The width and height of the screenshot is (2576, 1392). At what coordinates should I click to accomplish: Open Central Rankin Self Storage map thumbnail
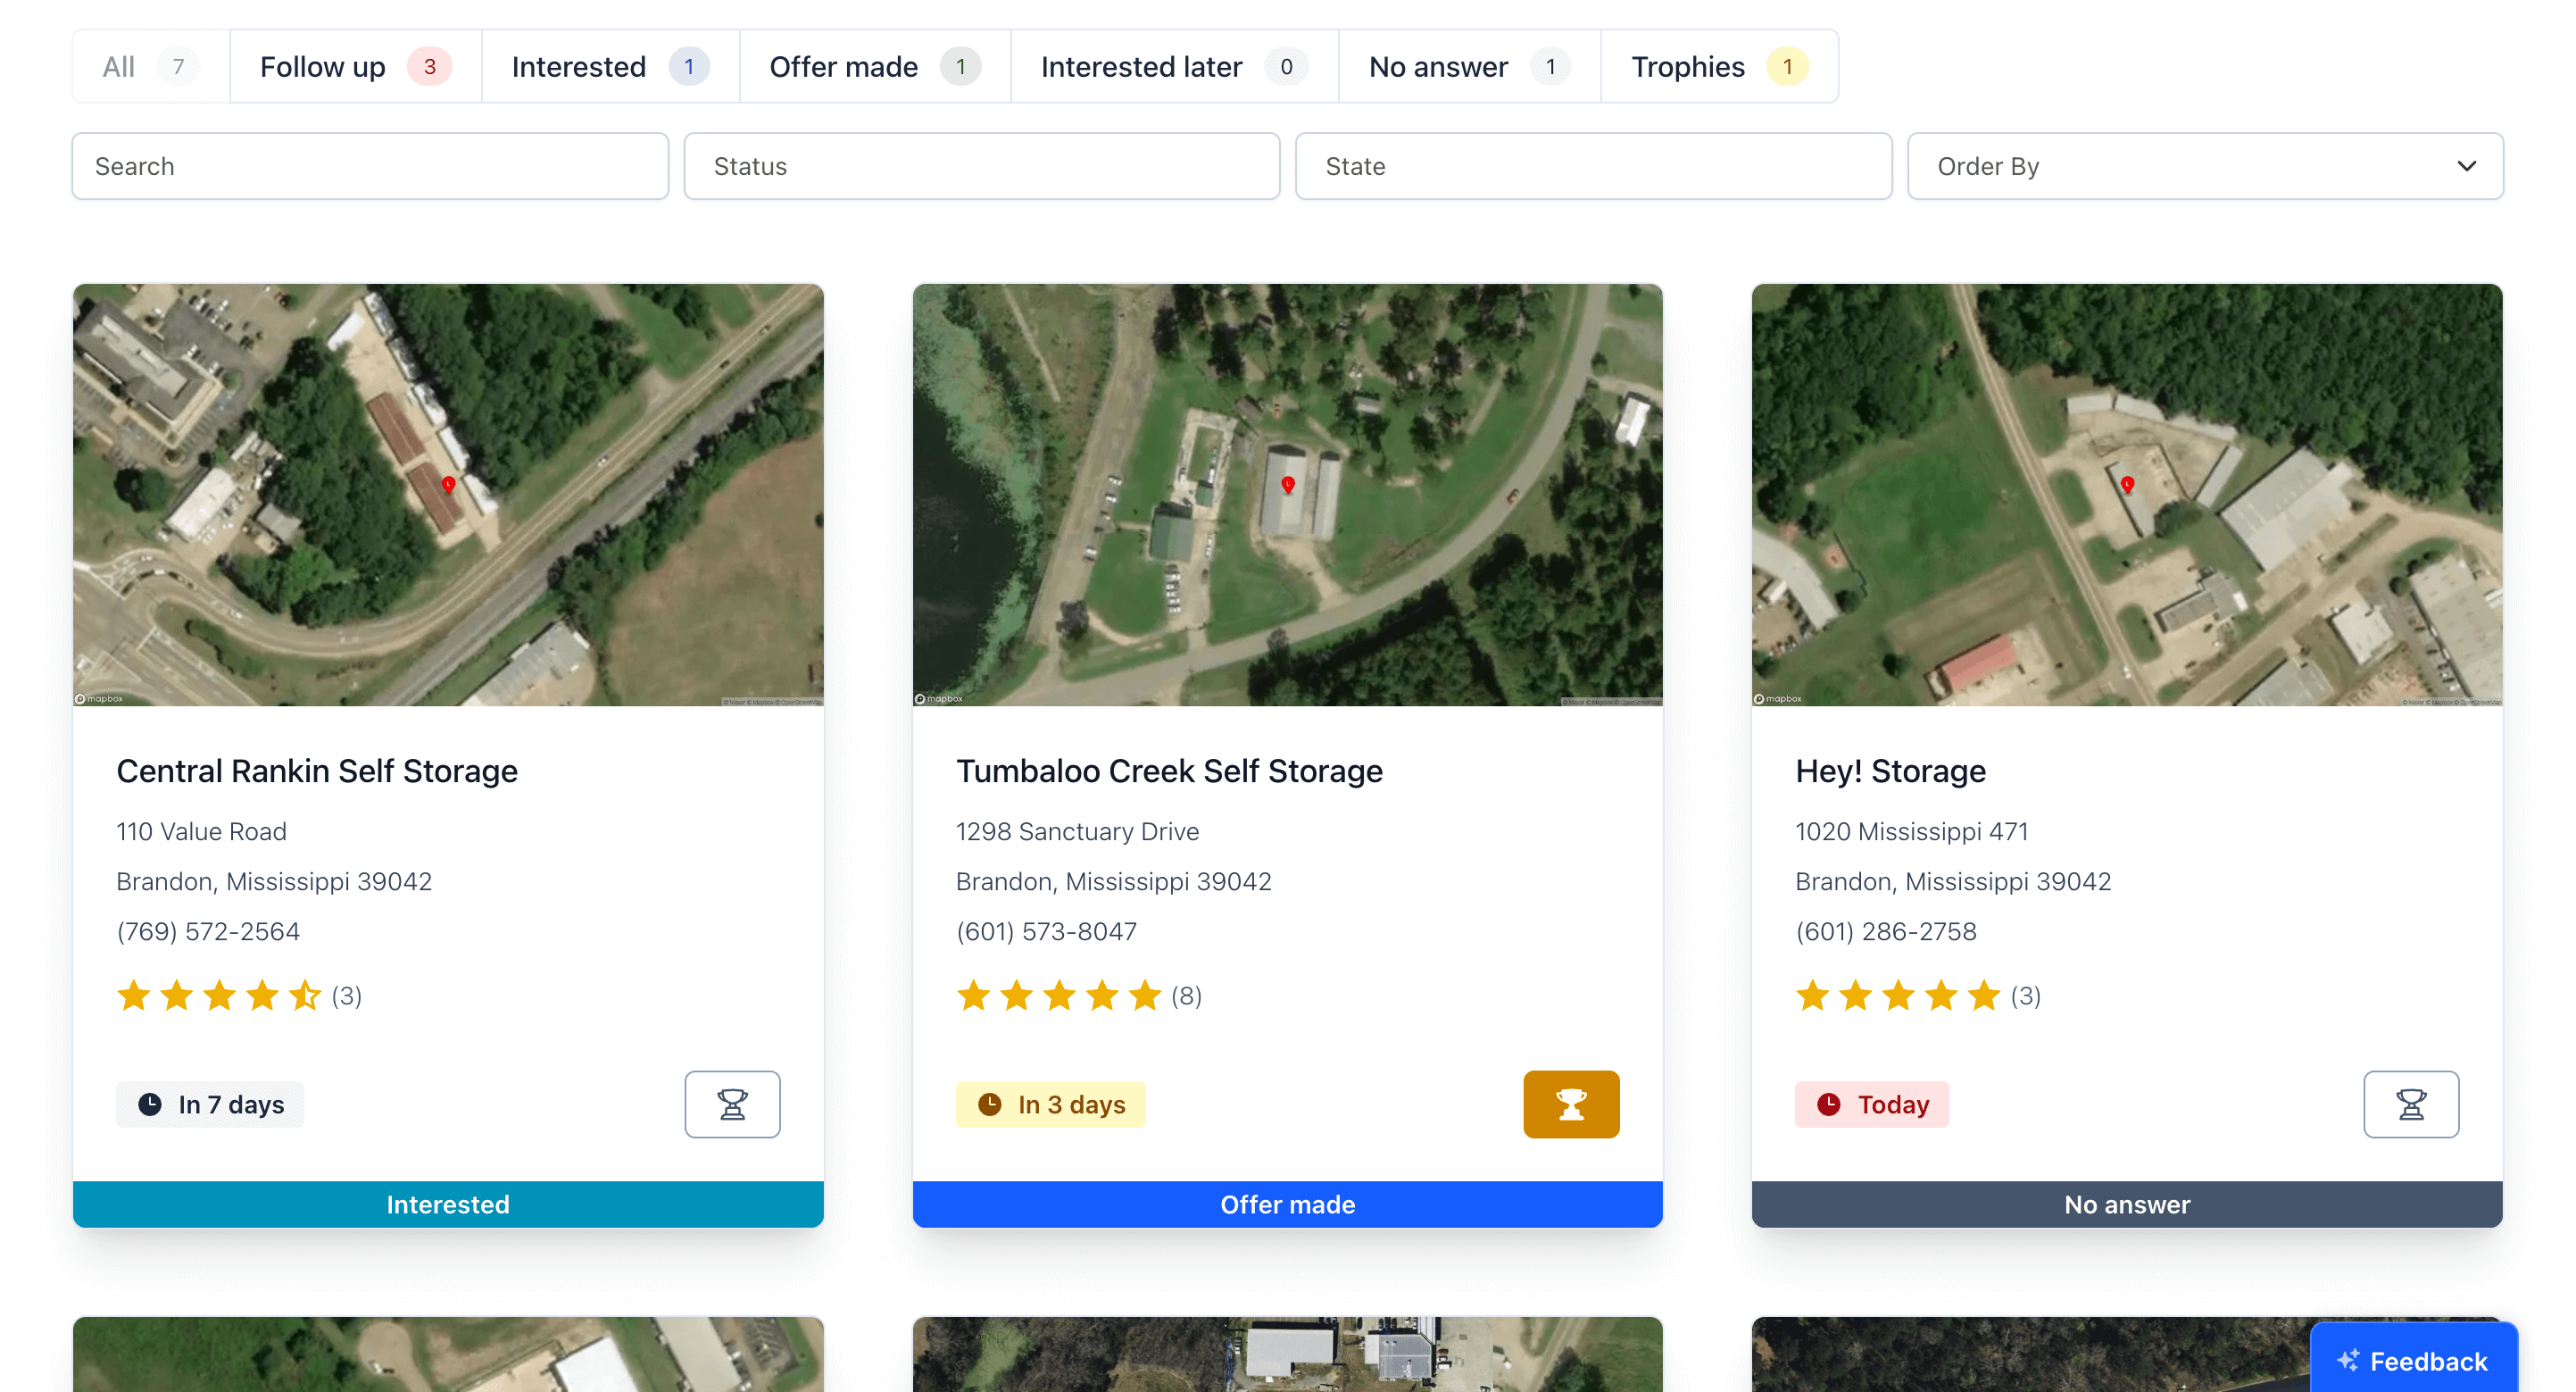(x=448, y=495)
